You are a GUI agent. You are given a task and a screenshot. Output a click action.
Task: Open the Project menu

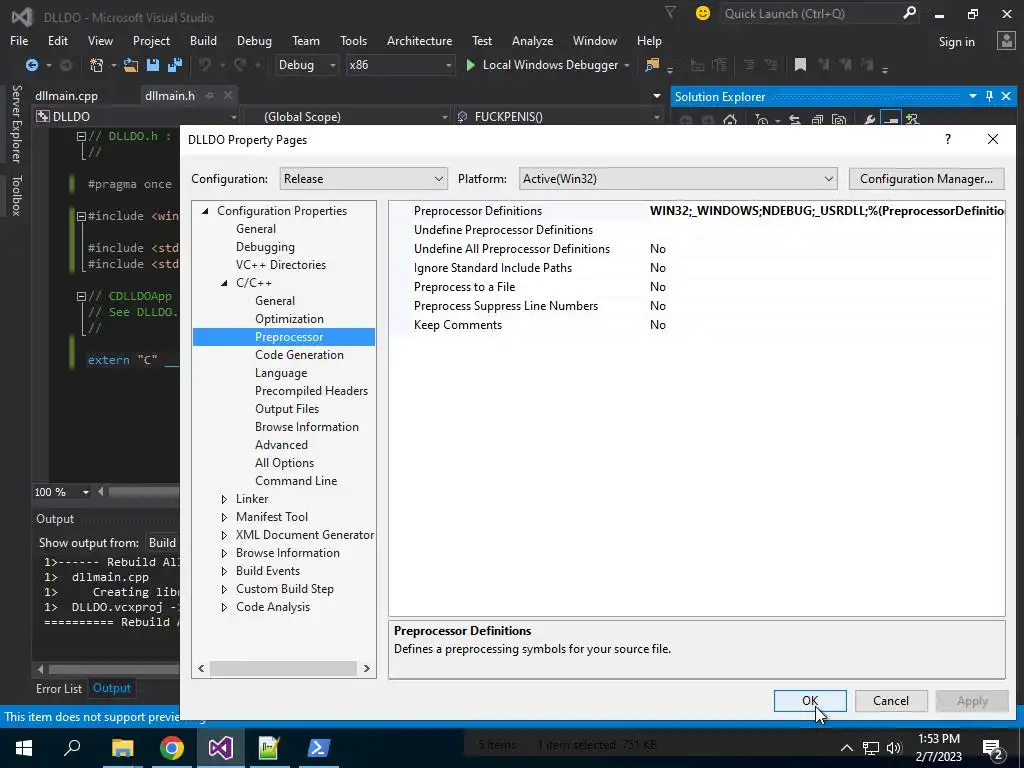(x=151, y=40)
